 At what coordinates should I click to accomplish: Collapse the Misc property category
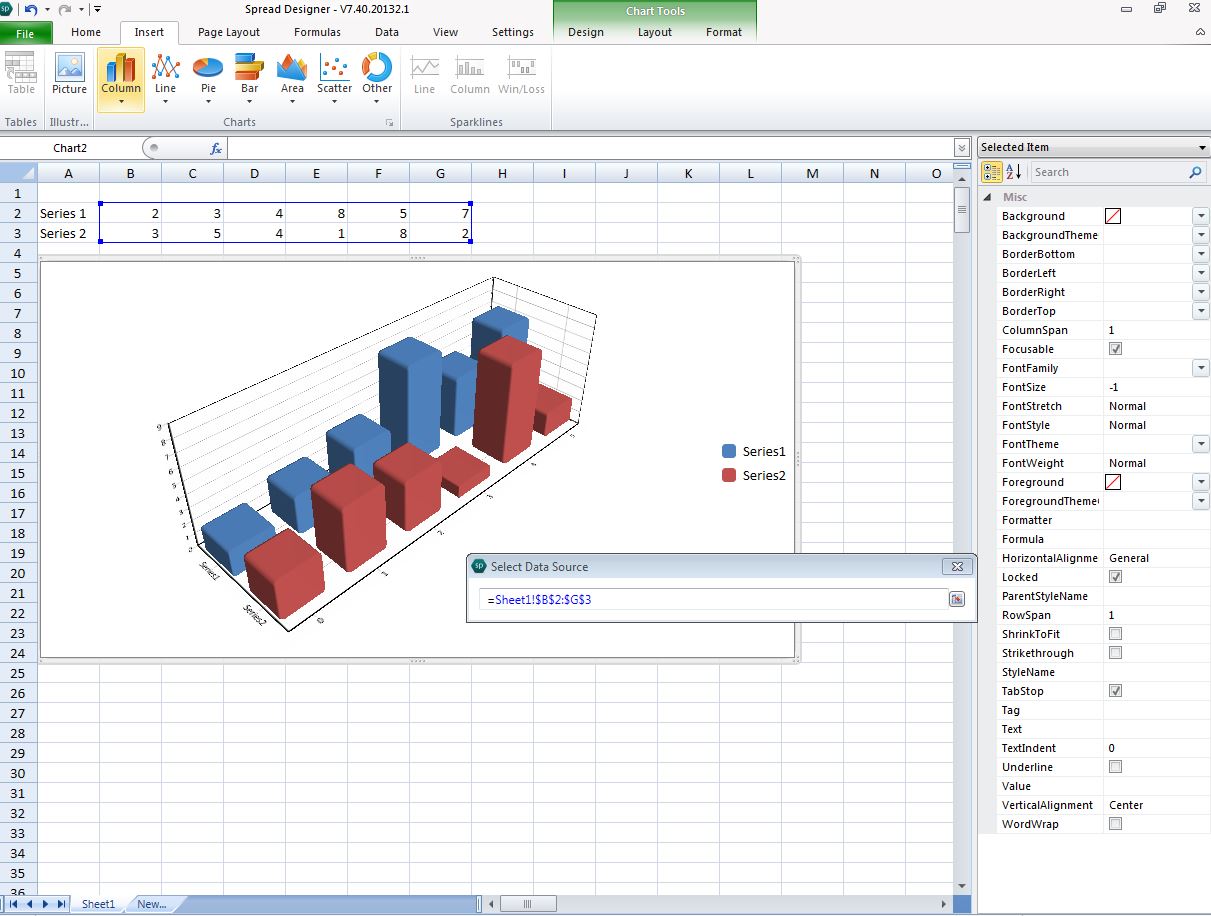(x=989, y=197)
